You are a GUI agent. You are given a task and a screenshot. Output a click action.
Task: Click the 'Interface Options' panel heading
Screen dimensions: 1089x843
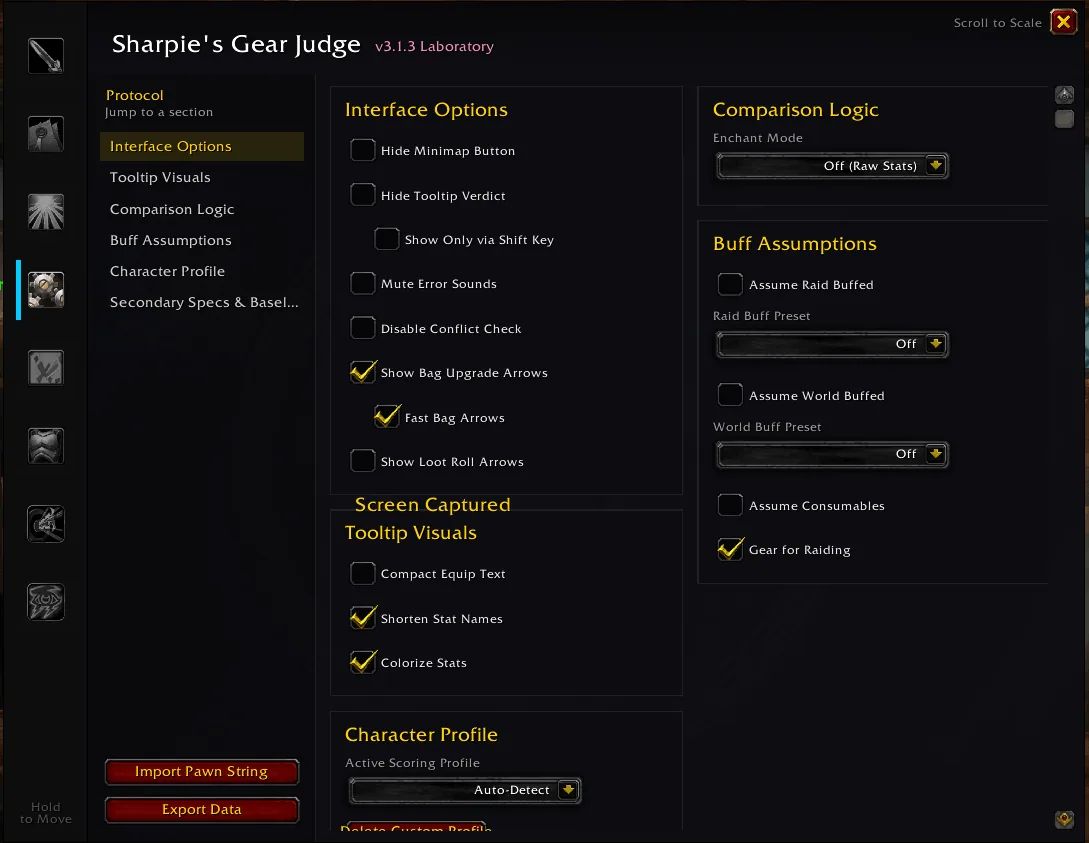[426, 110]
